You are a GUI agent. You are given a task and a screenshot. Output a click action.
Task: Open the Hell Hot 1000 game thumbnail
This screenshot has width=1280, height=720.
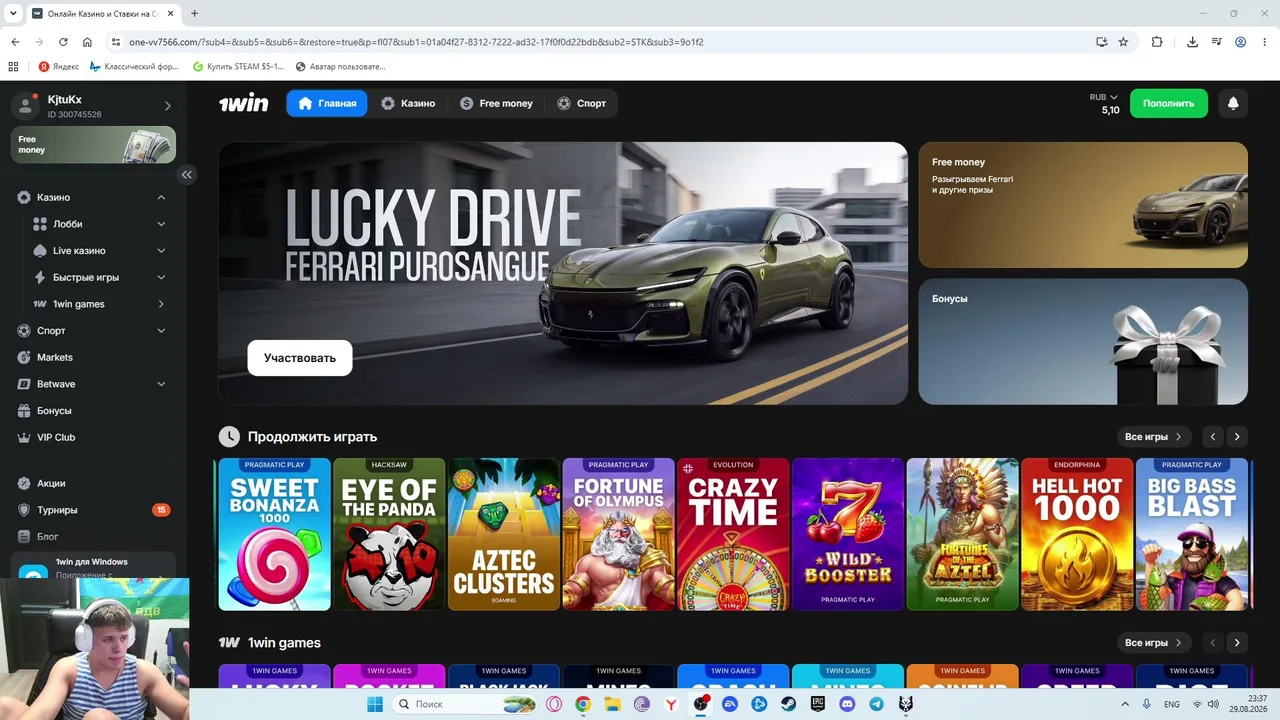pos(1077,534)
